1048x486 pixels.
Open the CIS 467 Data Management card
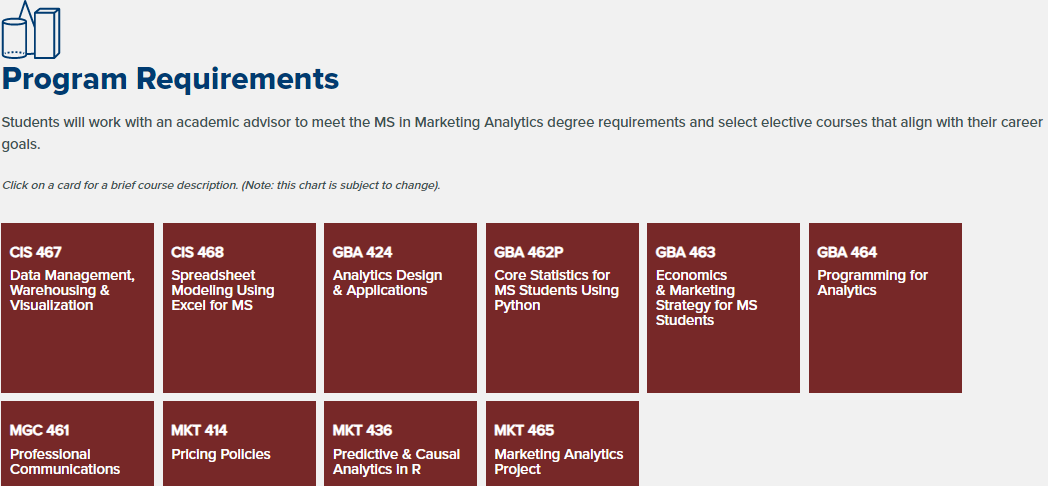pyautogui.click(x=78, y=308)
